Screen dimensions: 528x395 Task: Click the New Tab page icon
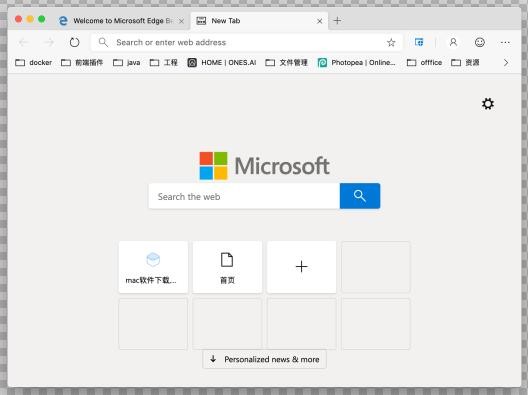pyautogui.click(x=201, y=21)
